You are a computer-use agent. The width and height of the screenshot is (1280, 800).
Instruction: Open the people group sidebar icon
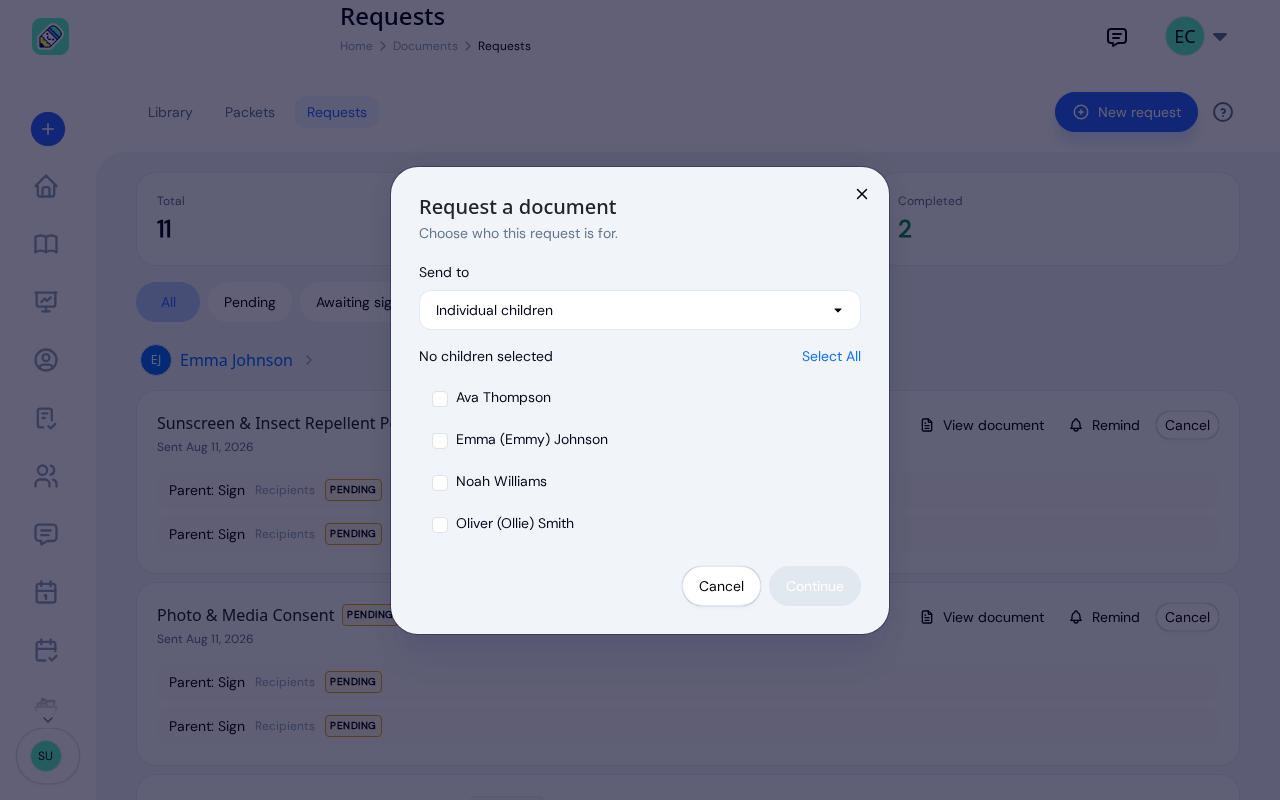click(46, 476)
